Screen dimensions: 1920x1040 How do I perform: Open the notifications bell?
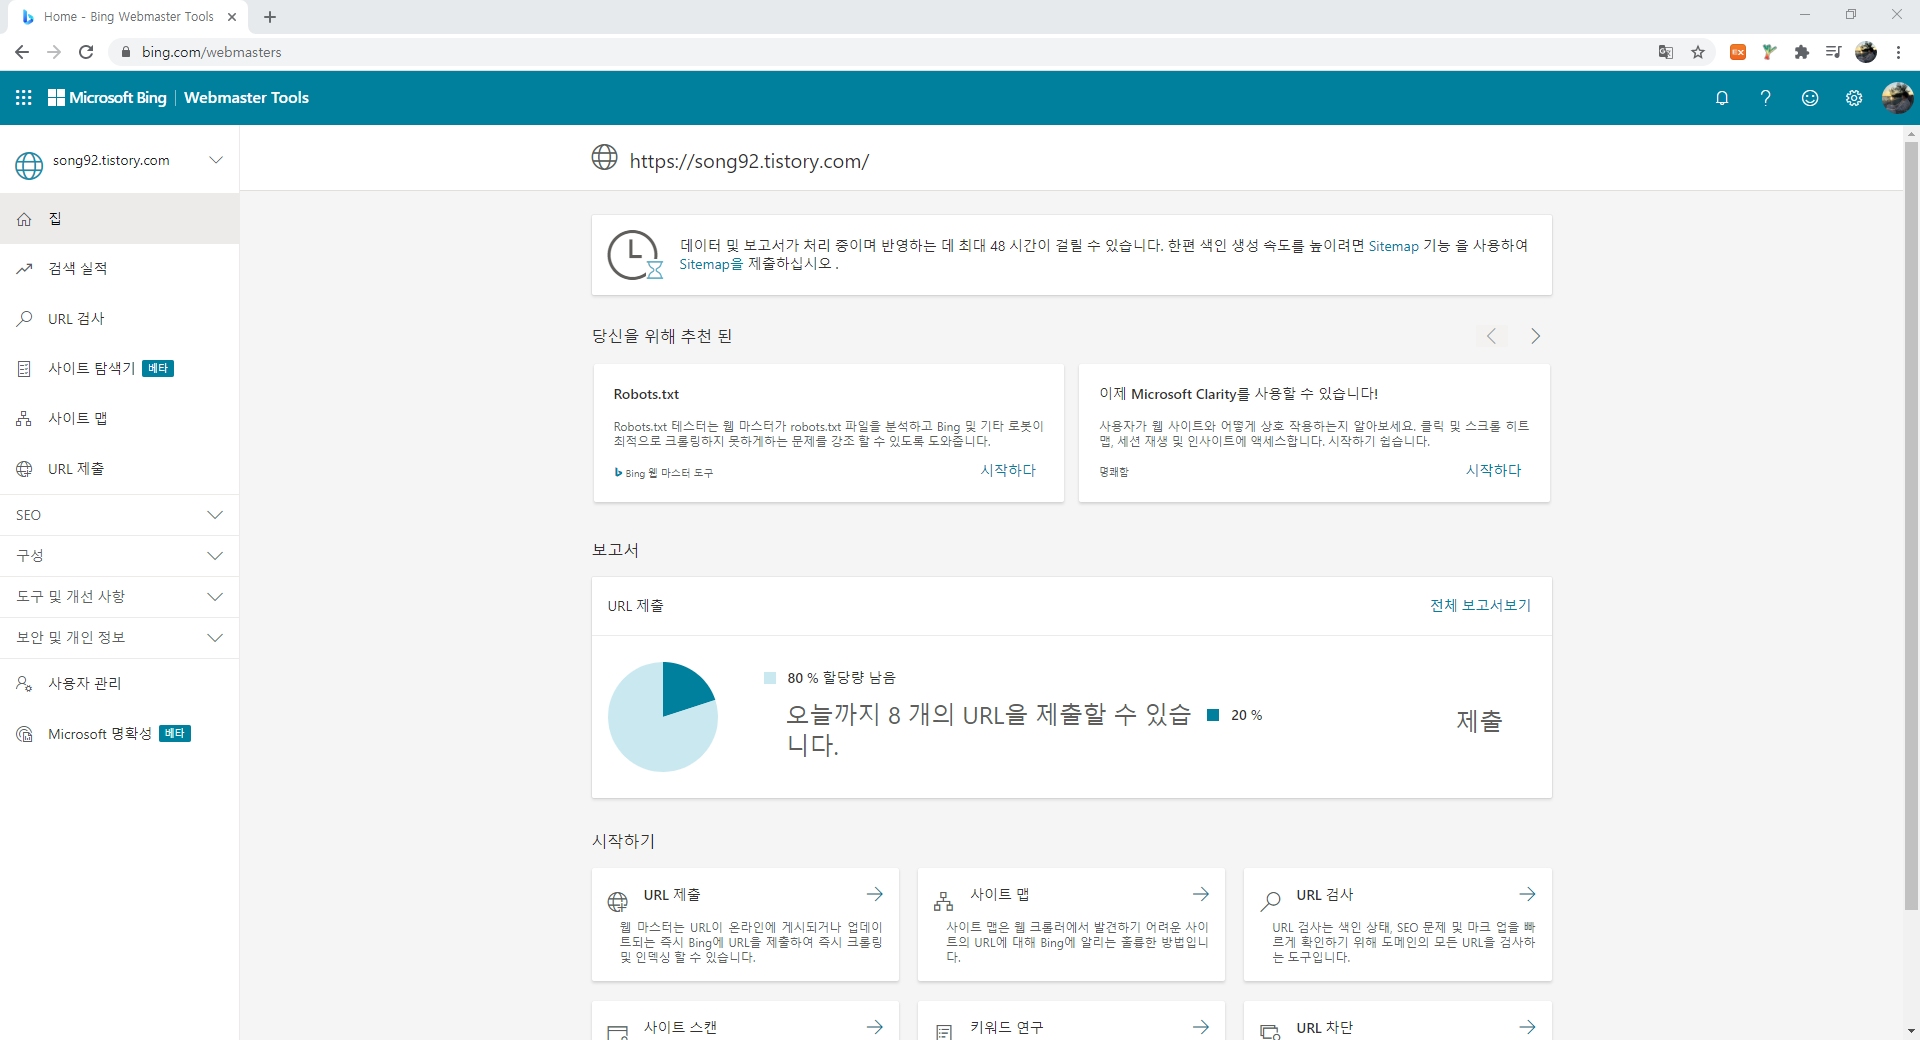pyautogui.click(x=1722, y=98)
